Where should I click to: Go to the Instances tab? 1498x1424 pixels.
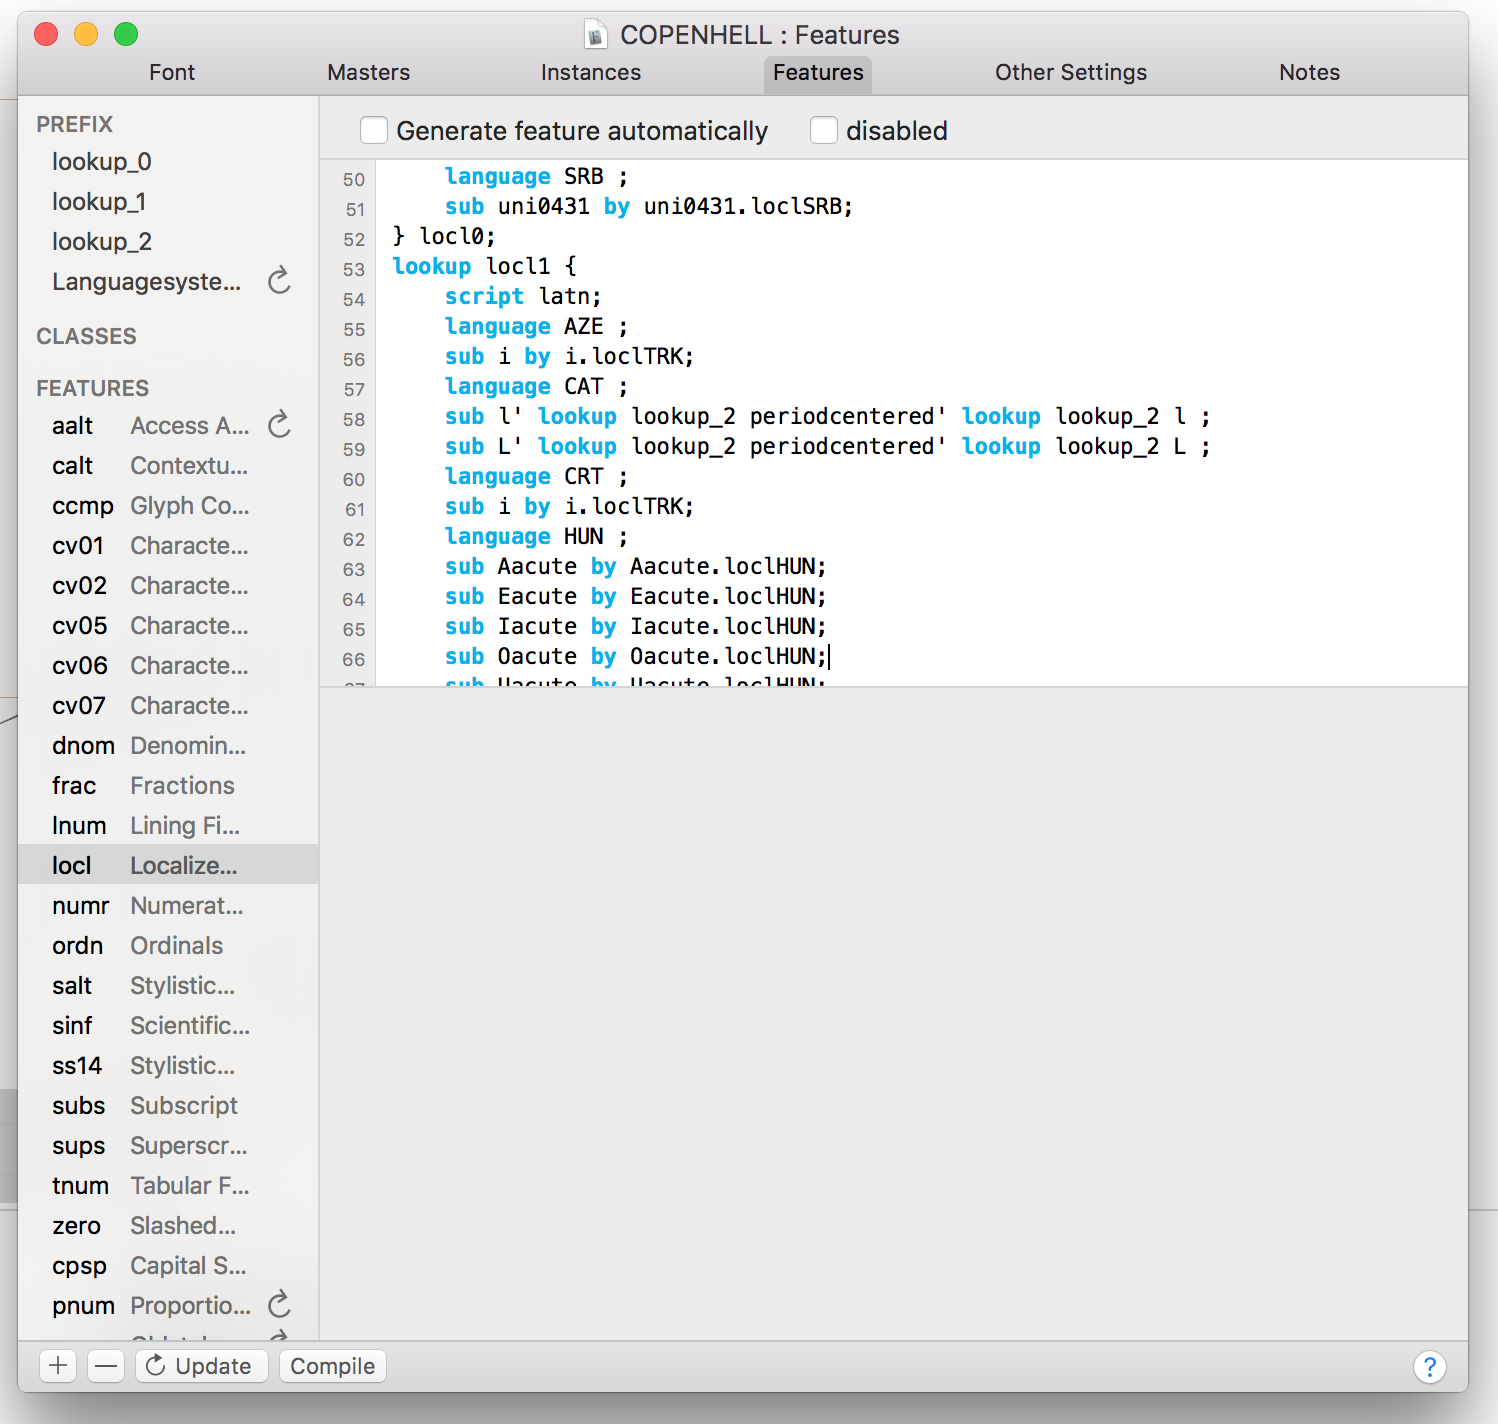click(590, 73)
